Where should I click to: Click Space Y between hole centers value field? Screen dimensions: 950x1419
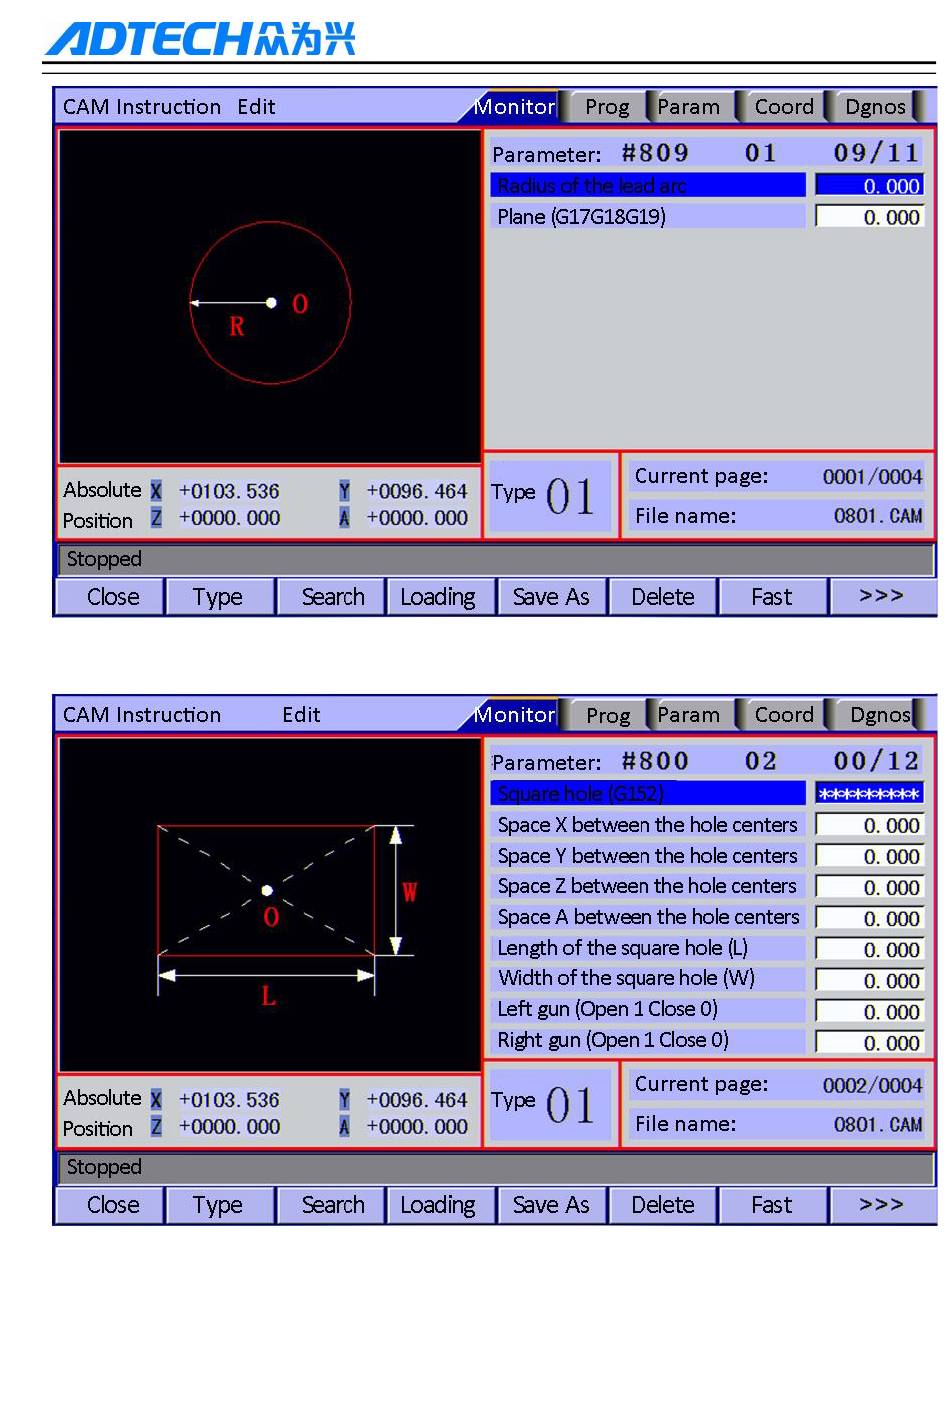pos(869,856)
